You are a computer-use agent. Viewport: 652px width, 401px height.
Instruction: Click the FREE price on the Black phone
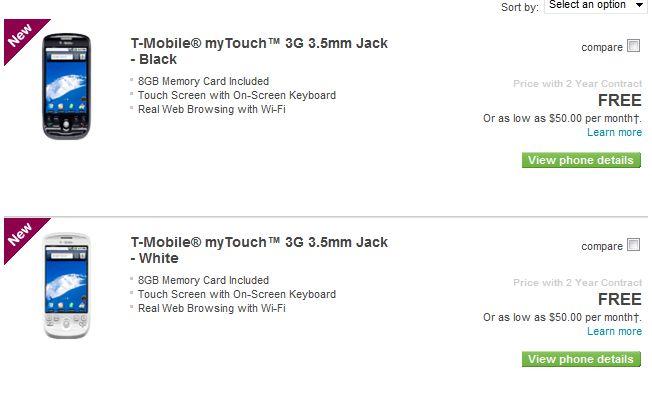(619, 101)
